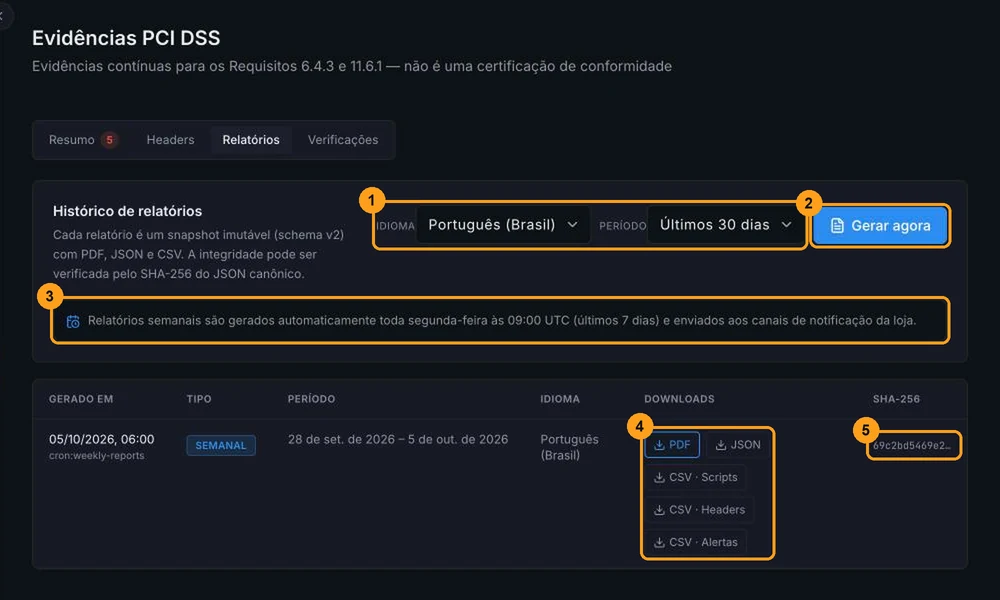The height and width of the screenshot is (600, 1000).
Task: Download CSV · Alertas file
Action: point(695,542)
